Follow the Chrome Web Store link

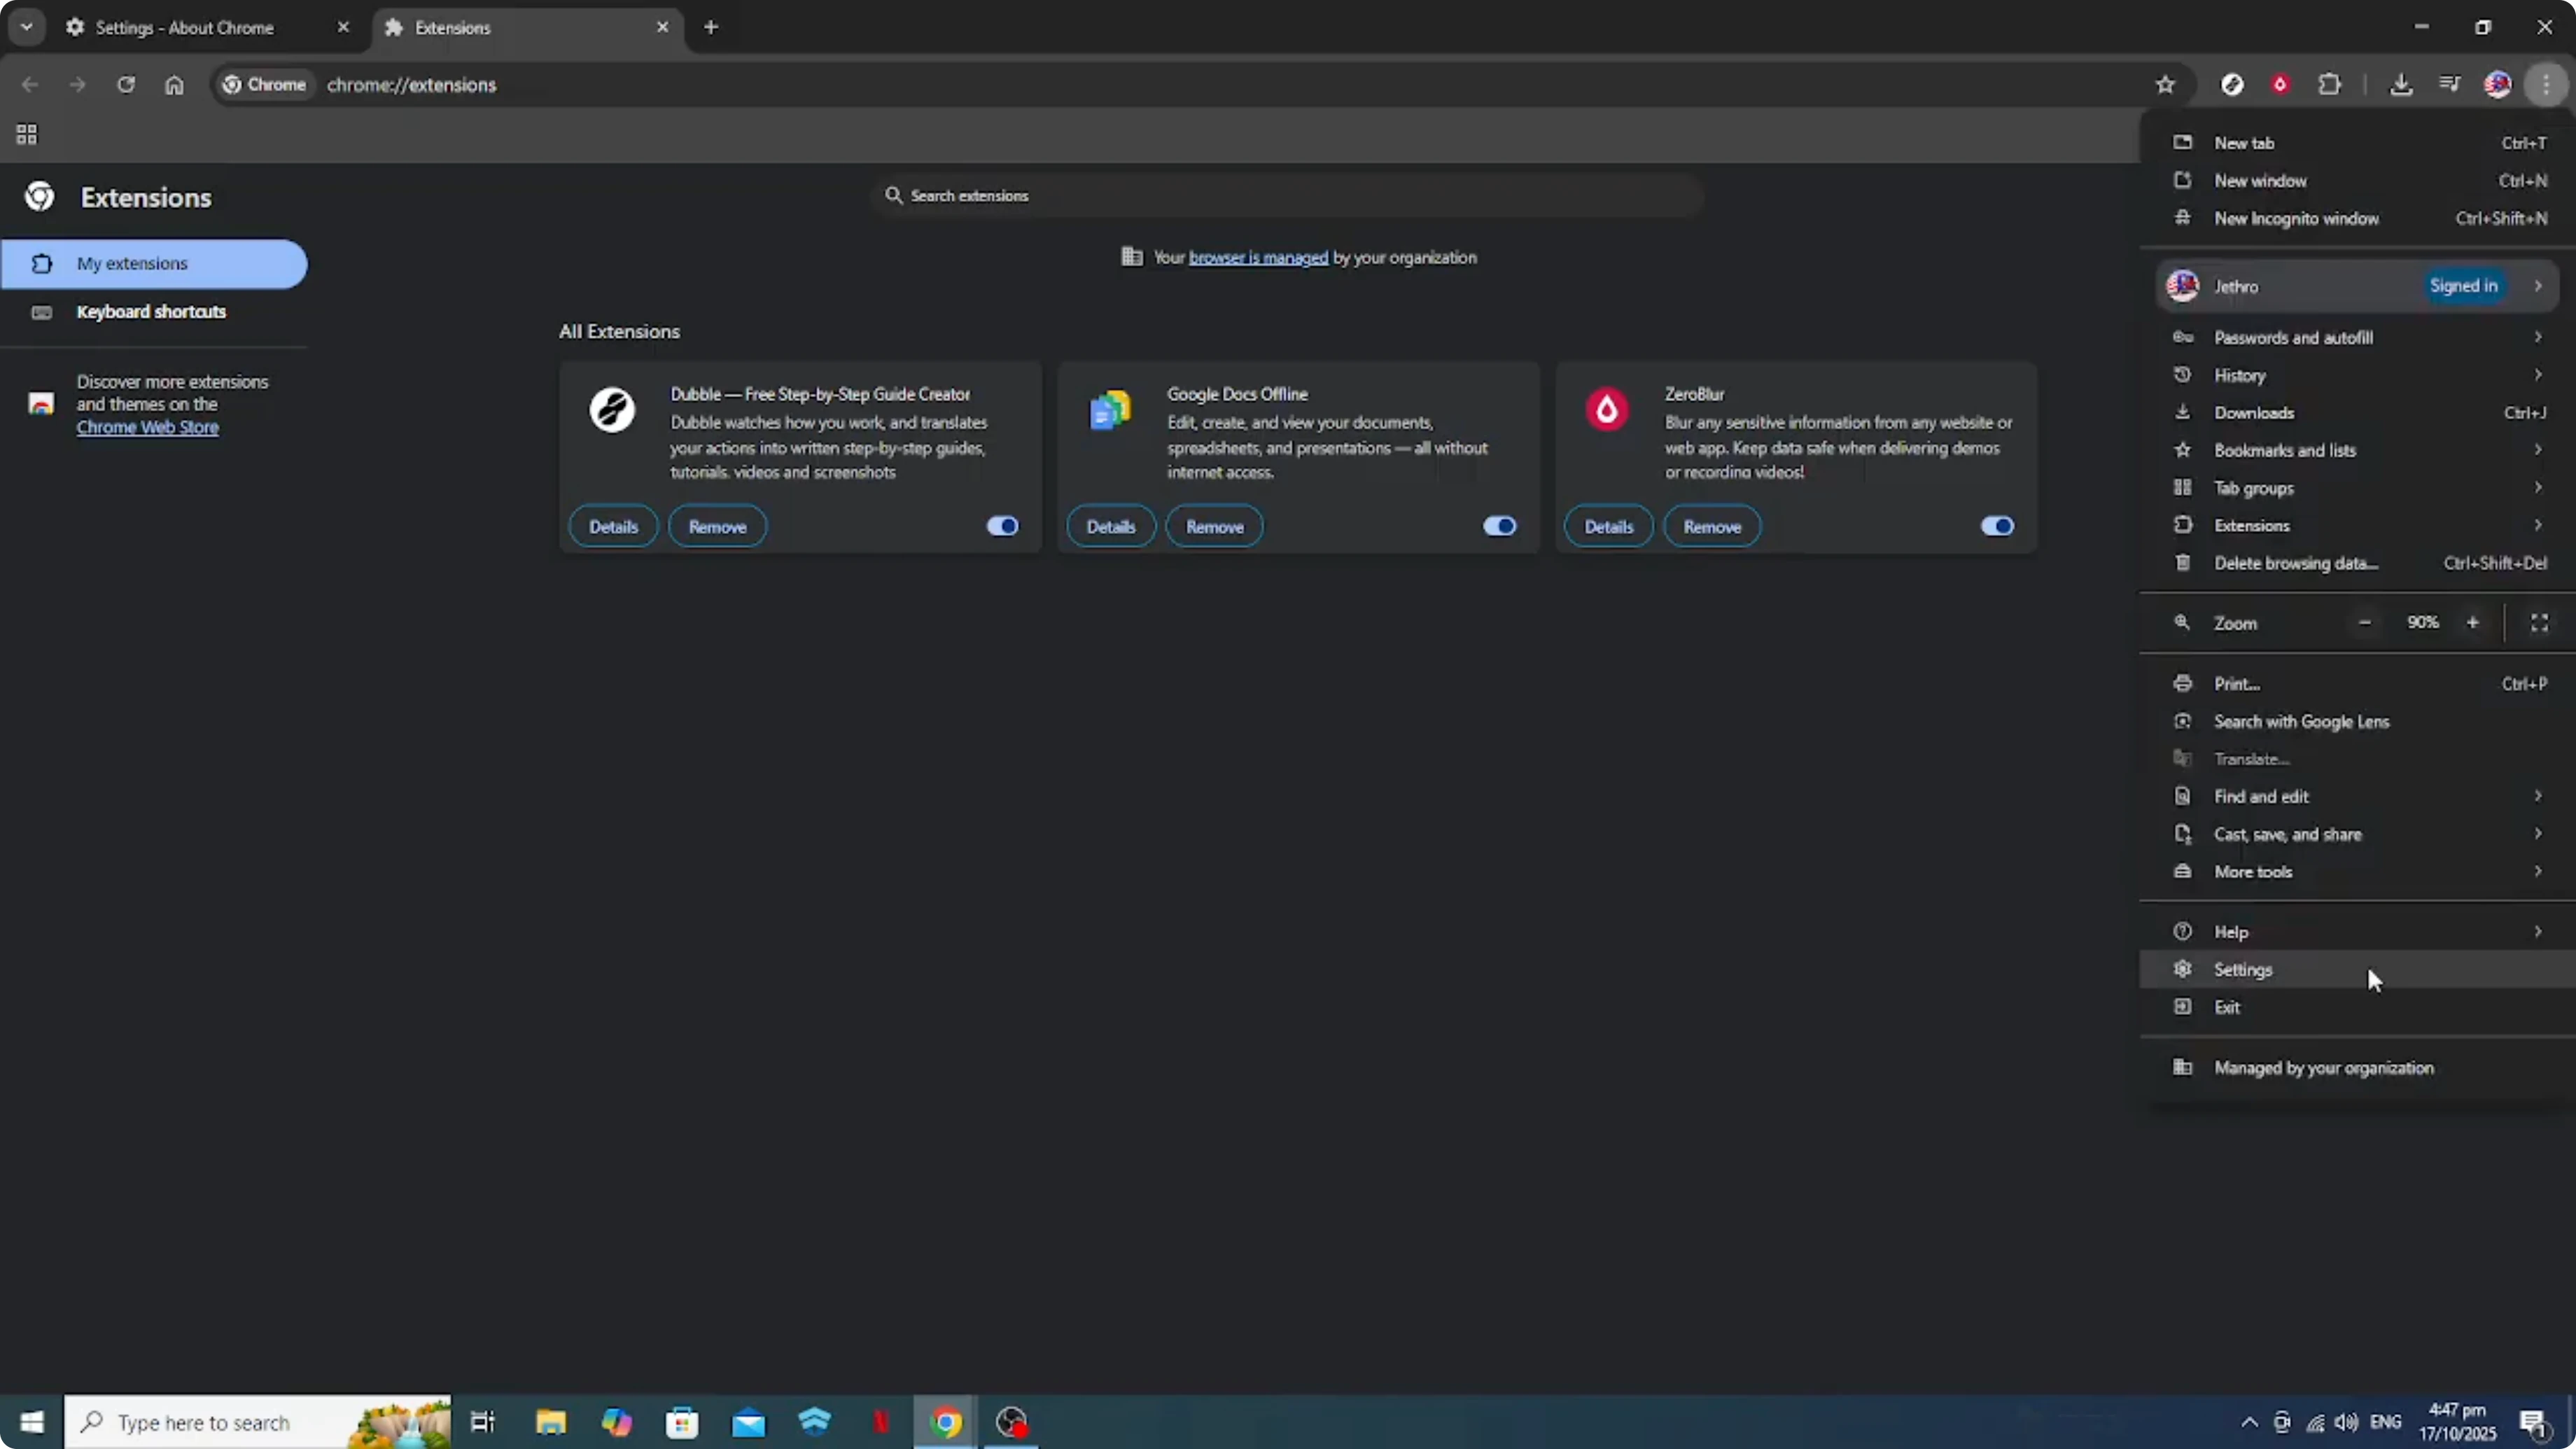click(148, 427)
